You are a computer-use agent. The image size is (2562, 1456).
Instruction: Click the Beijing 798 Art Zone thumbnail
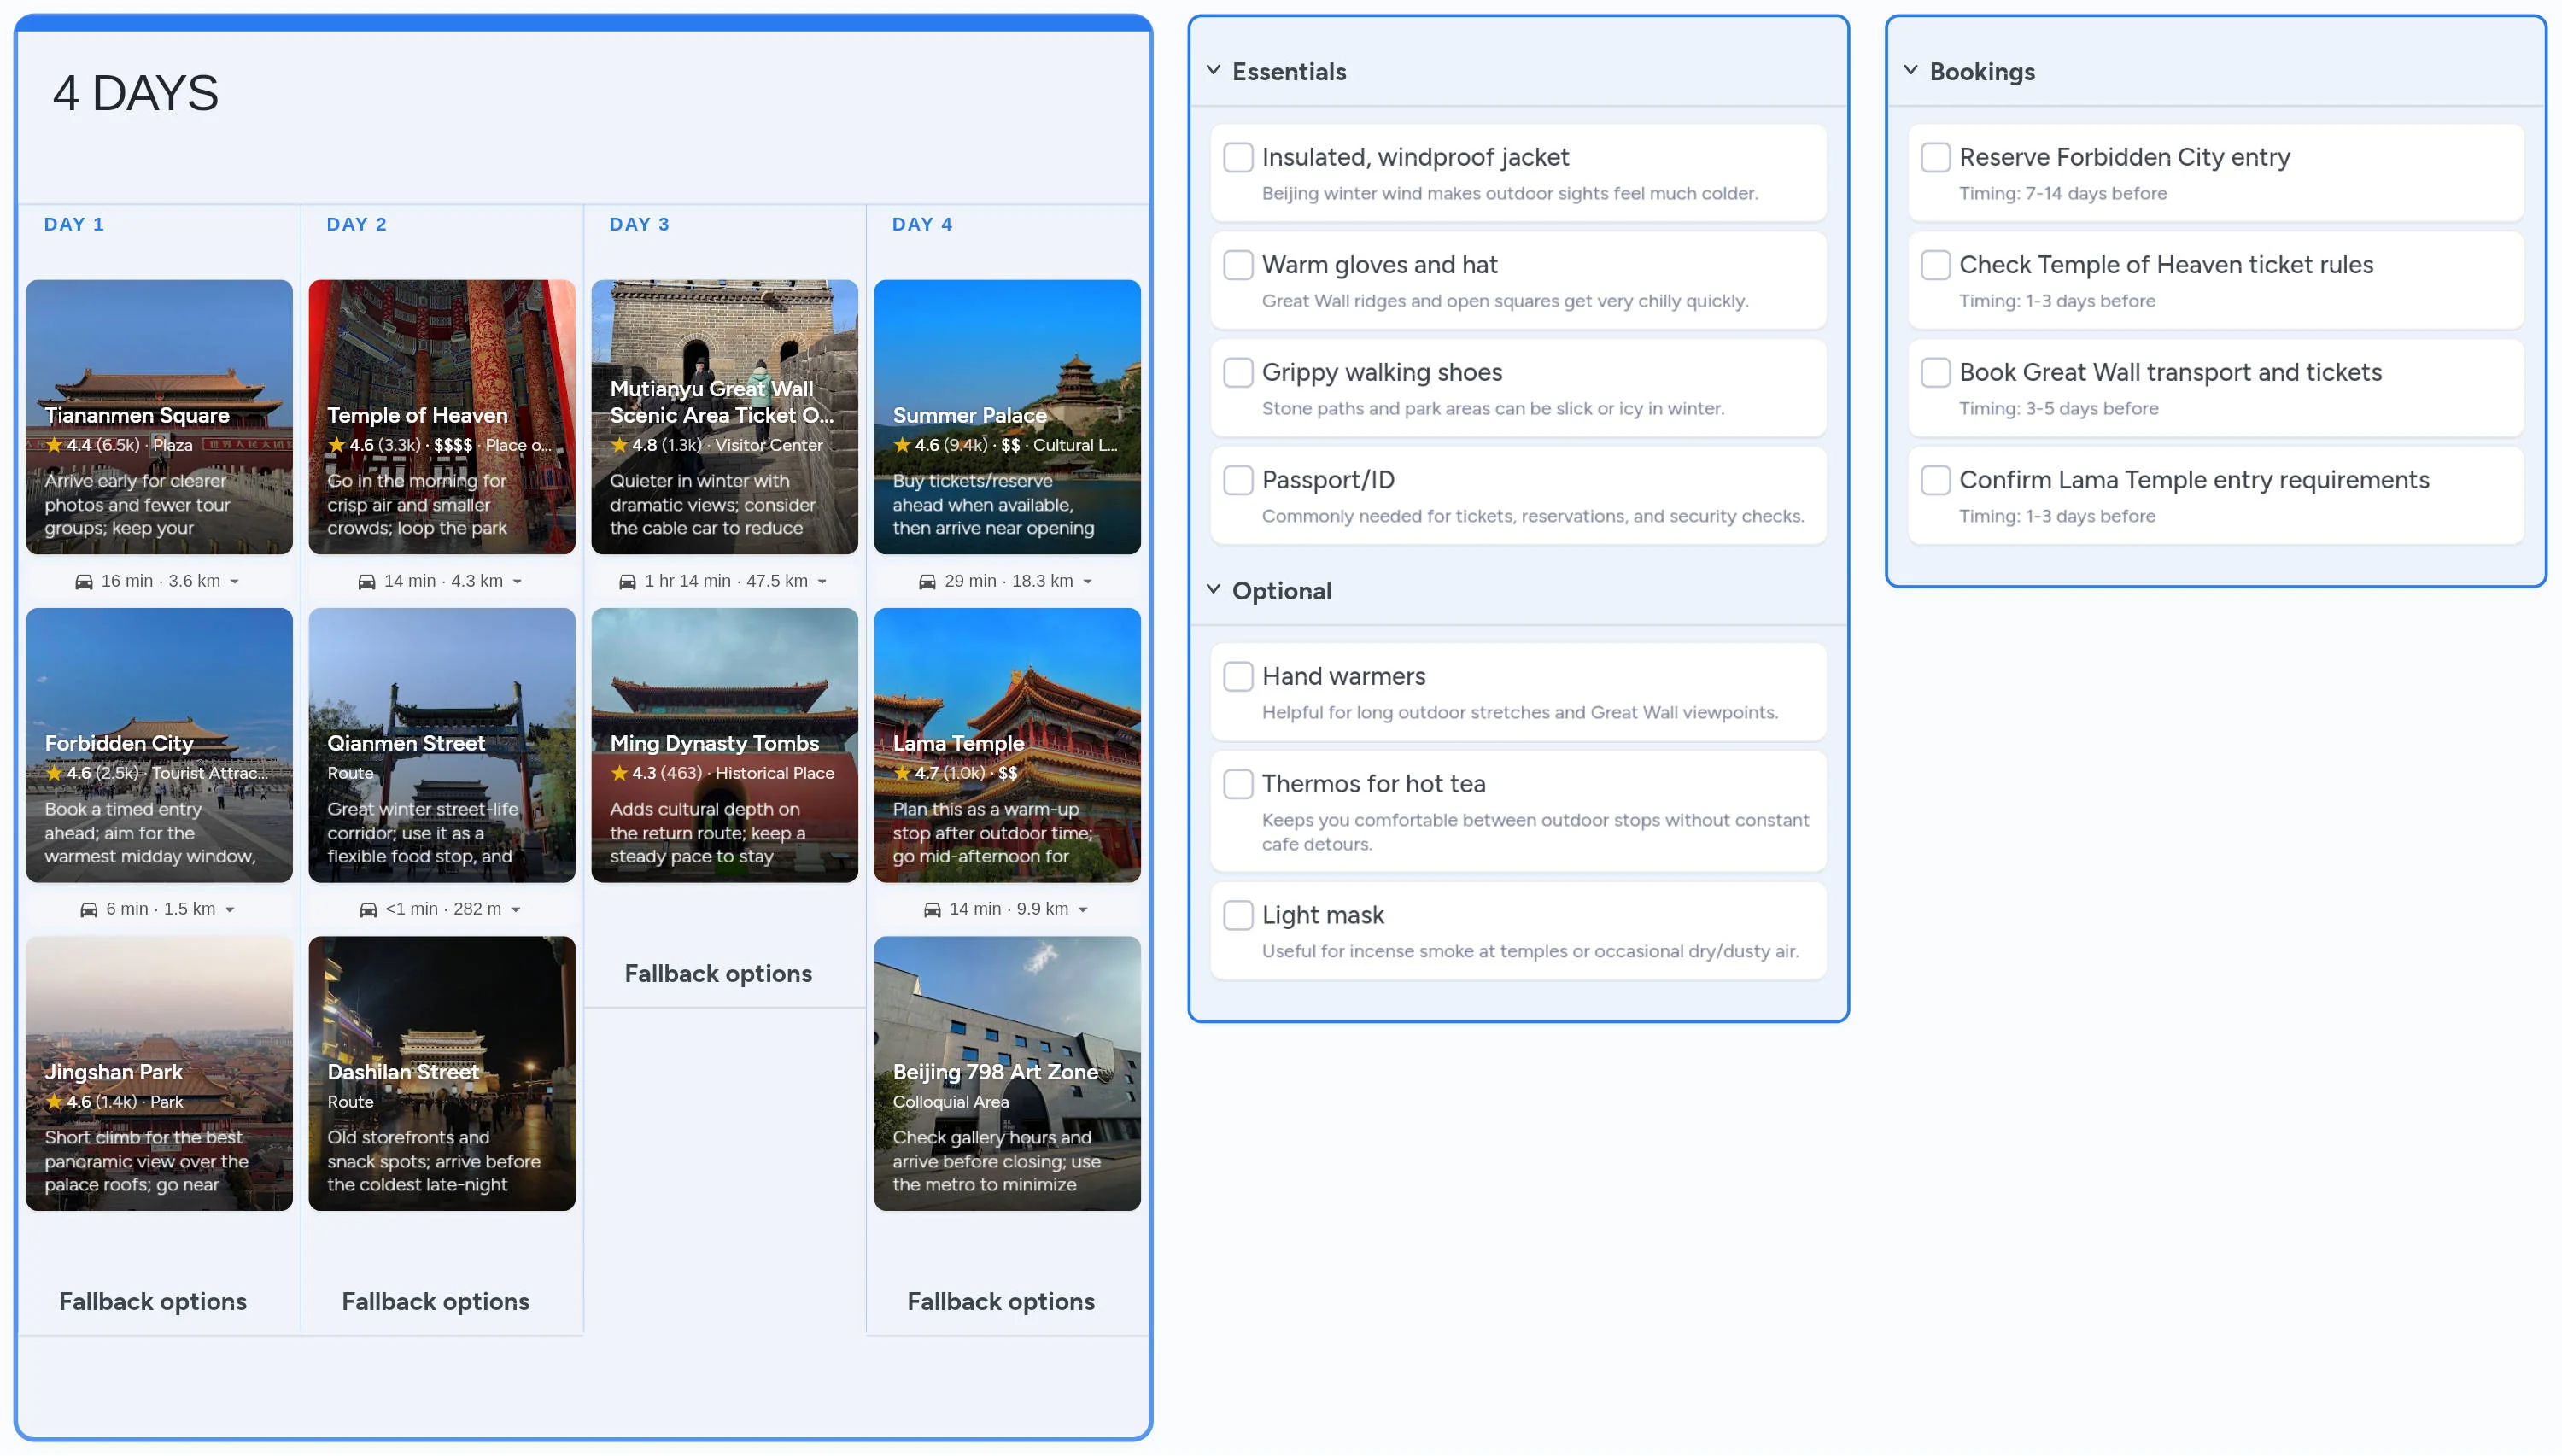1007,1075
